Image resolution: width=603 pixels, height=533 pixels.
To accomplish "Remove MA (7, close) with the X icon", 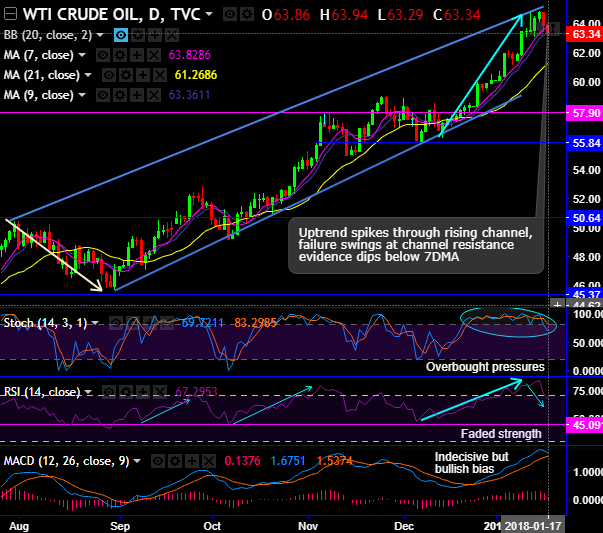I will point(154,55).
